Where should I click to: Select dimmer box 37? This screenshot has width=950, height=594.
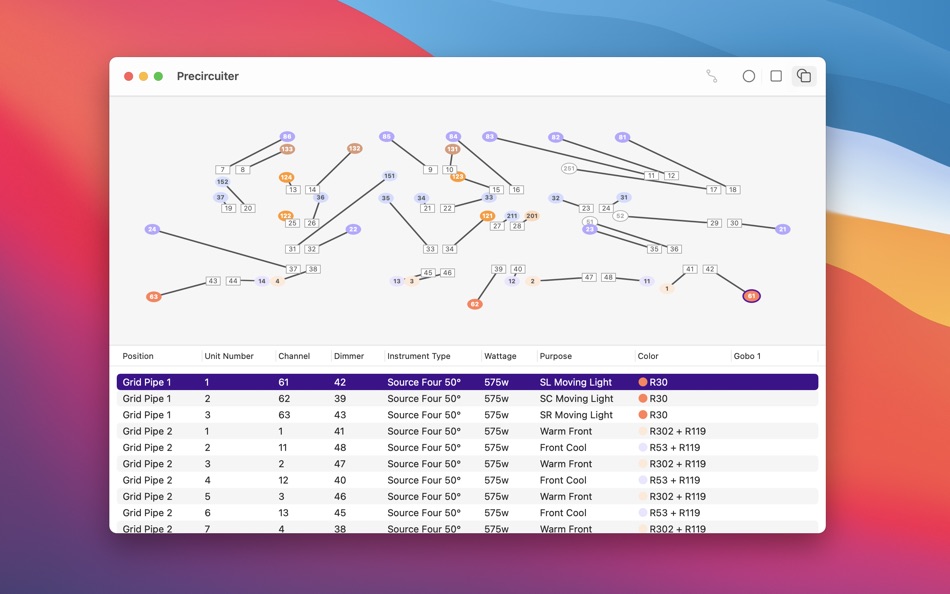(293, 269)
